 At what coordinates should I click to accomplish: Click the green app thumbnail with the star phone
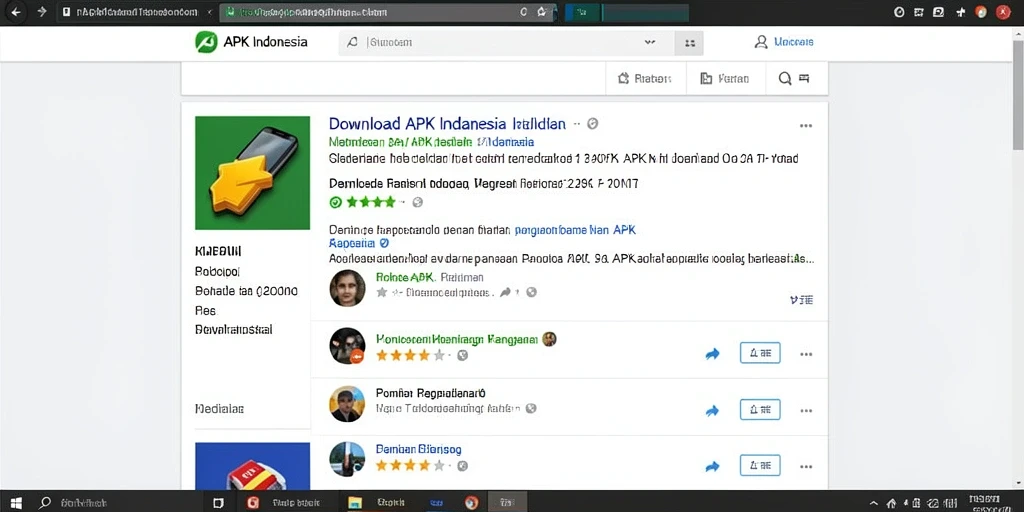pyautogui.click(x=252, y=173)
